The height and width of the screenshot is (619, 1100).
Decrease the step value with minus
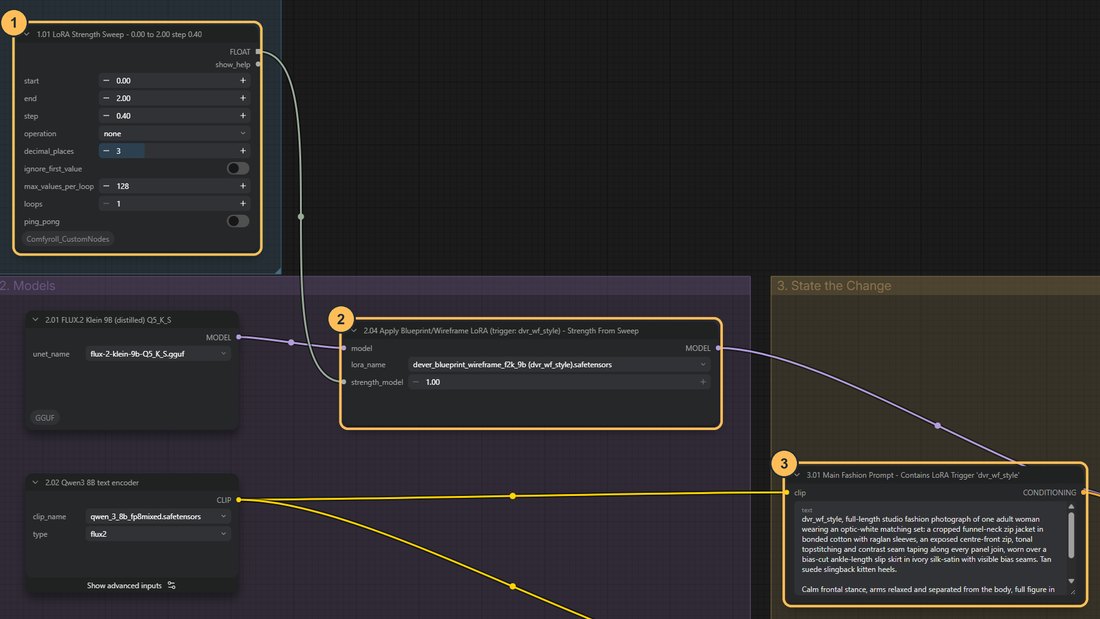pyautogui.click(x=106, y=116)
